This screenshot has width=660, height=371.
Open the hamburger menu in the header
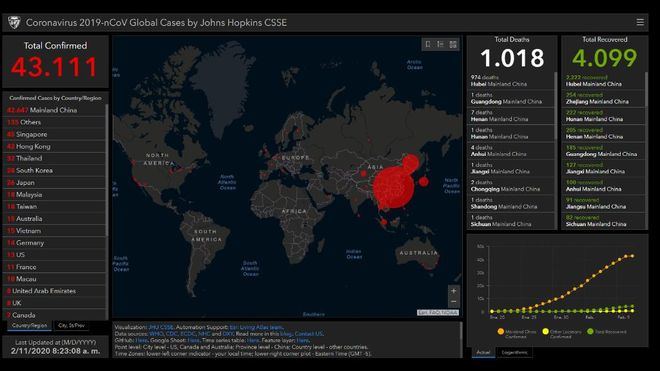coord(640,22)
